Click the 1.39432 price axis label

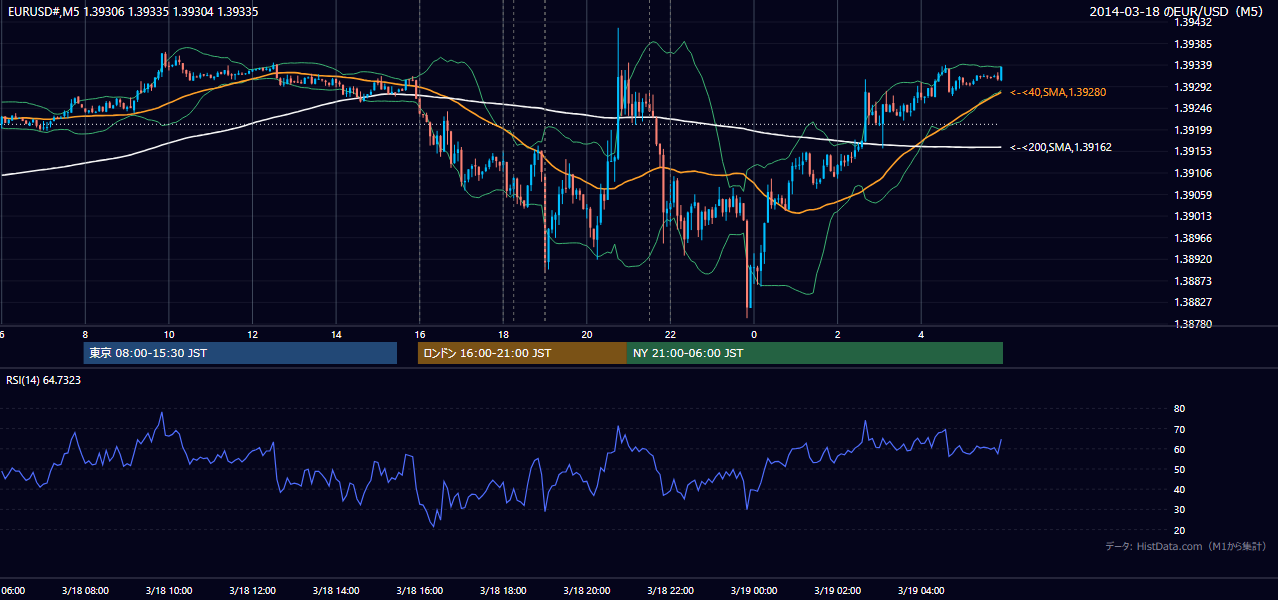[x=1193, y=22]
